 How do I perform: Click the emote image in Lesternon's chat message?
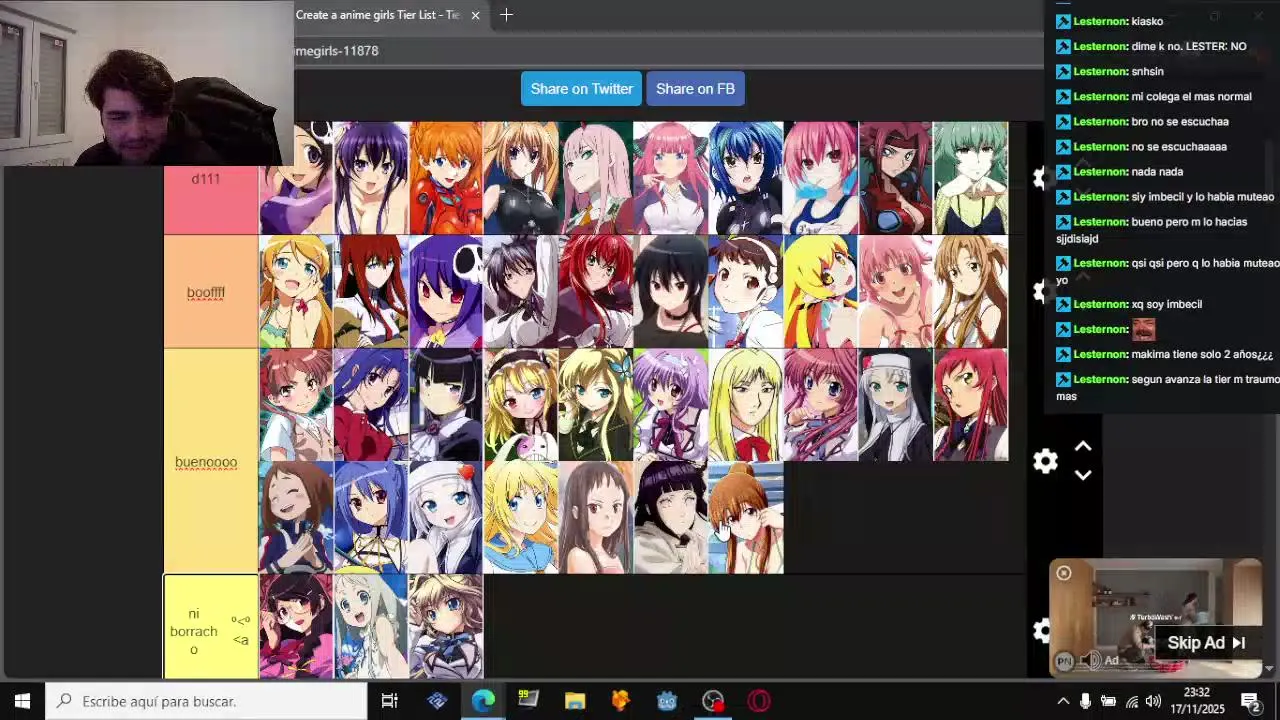click(x=1143, y=329)
